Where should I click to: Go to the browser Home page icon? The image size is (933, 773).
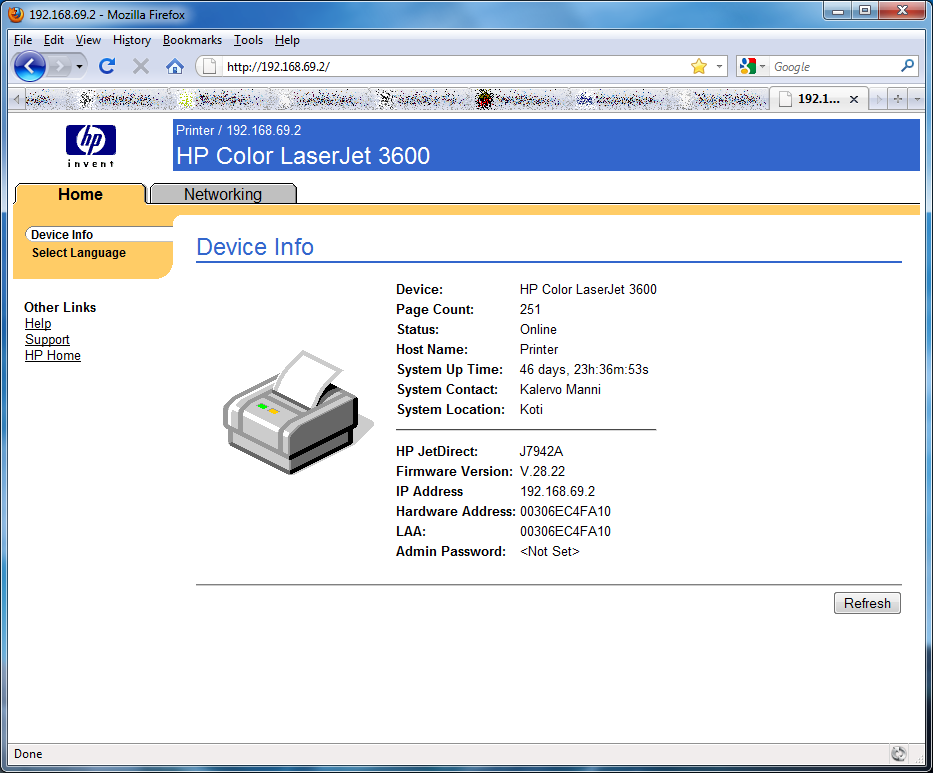(x=175, y=67)
